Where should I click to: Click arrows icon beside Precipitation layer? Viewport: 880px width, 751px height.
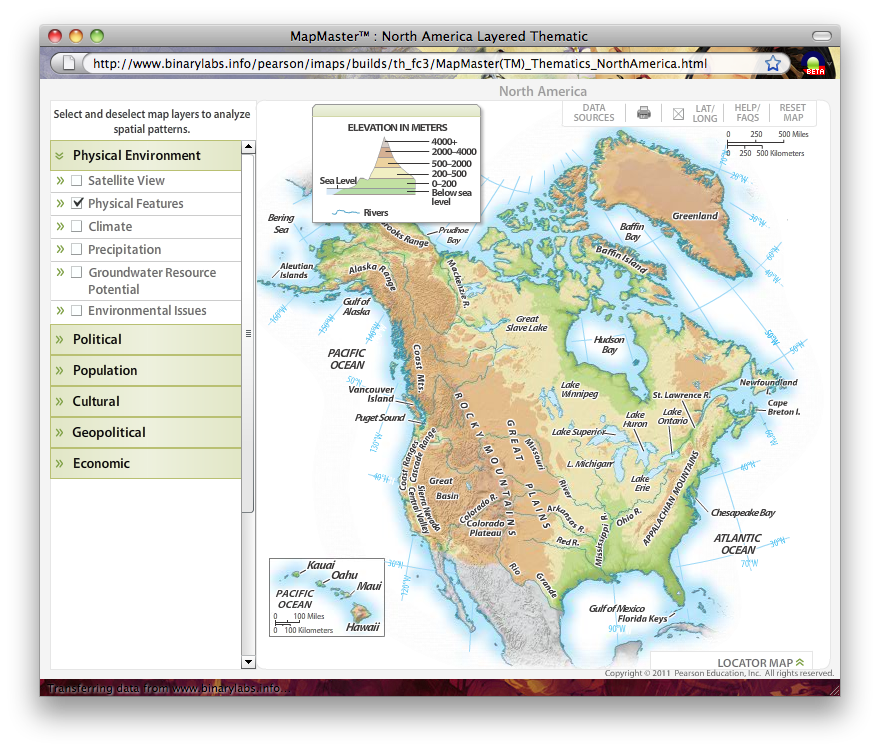[60, 250]
